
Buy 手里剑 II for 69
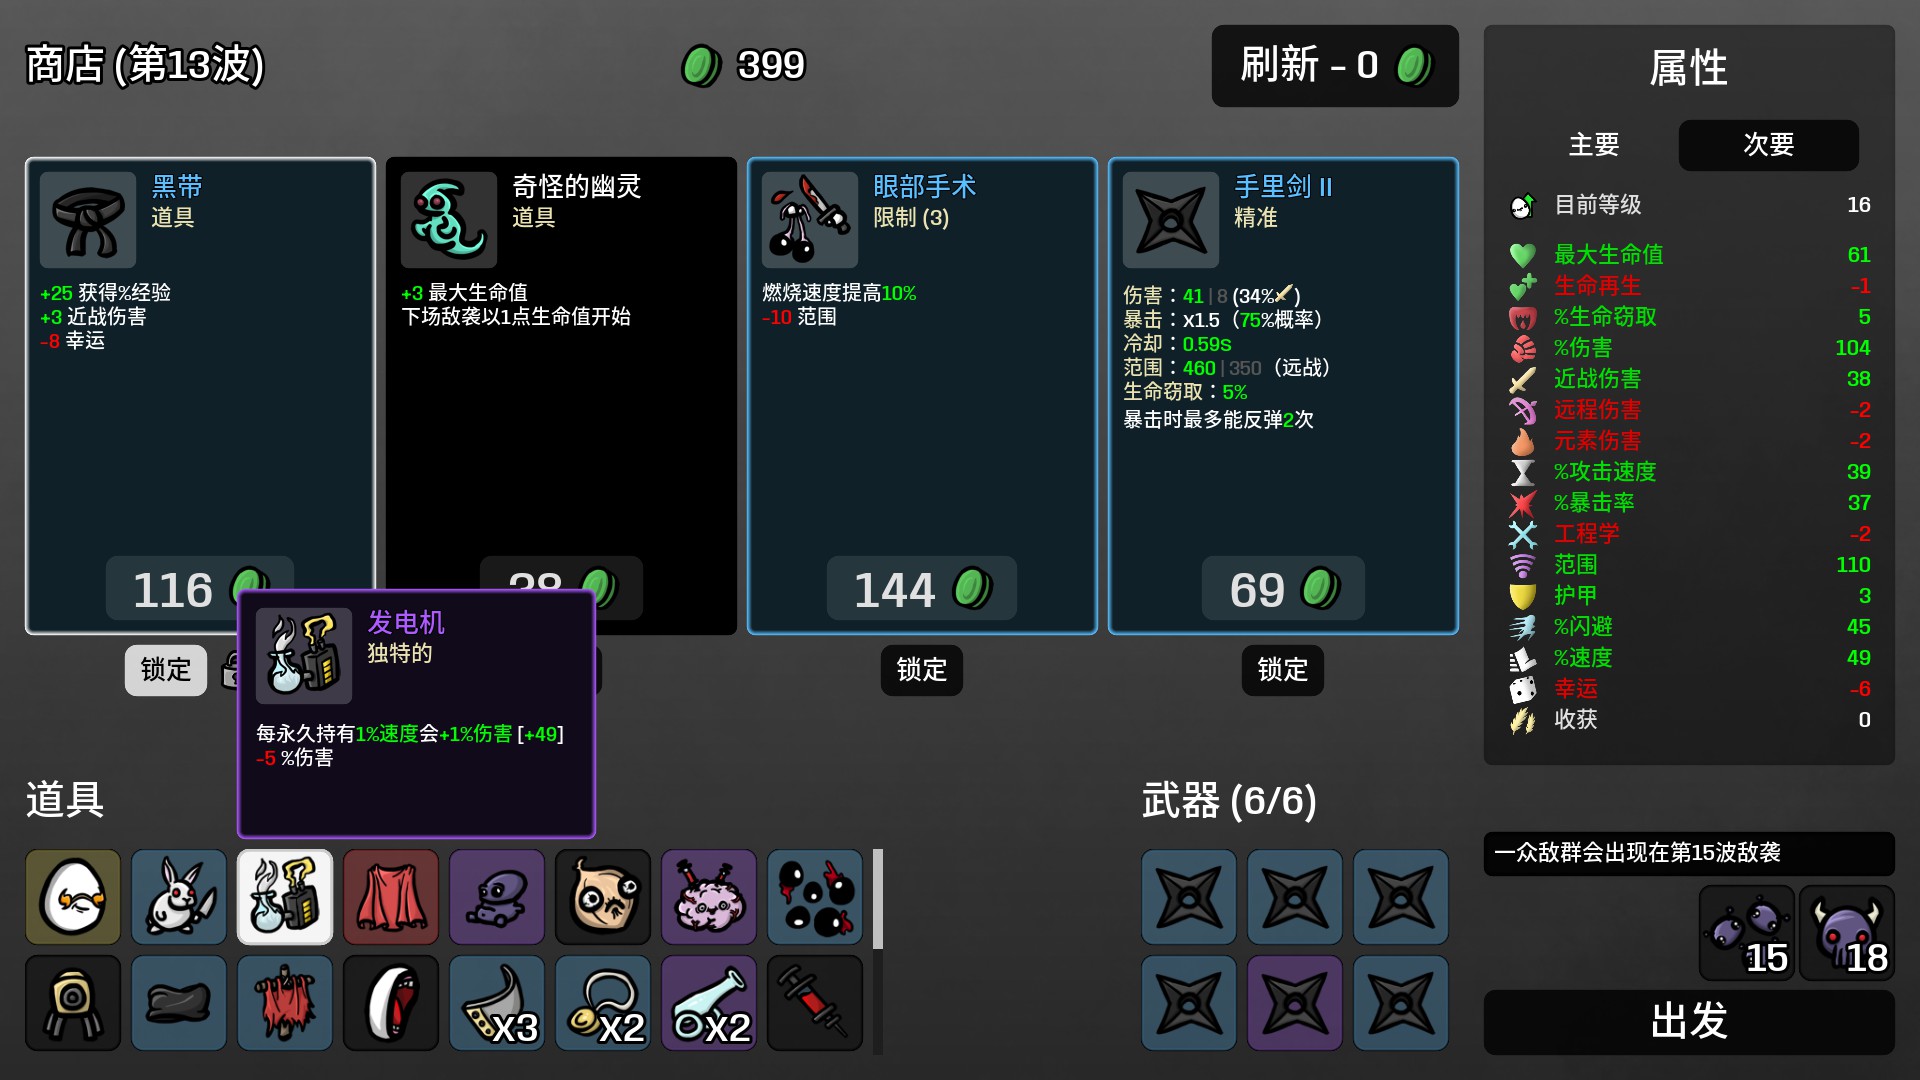tap(1283, 589)
